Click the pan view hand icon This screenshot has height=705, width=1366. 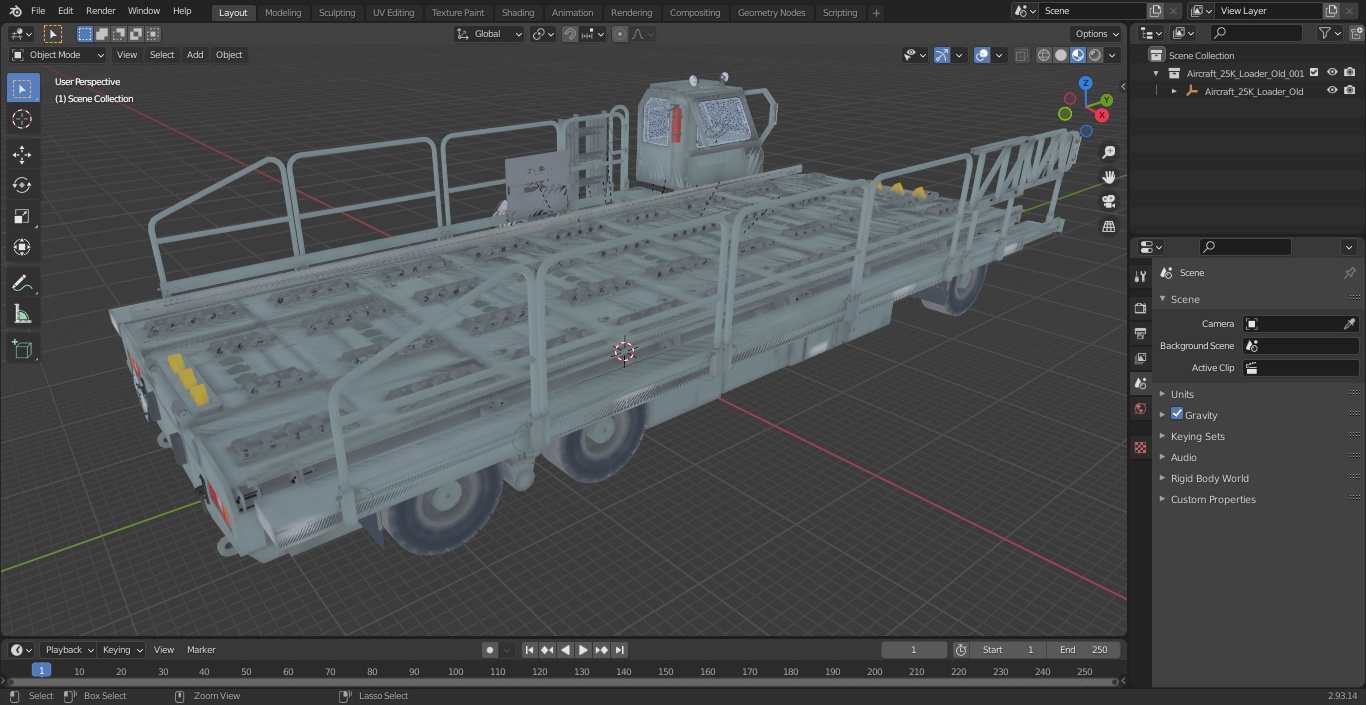(1108, 177)
